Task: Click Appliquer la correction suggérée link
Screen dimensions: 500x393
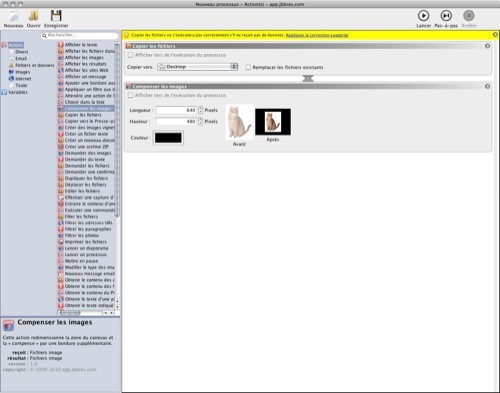Action: [317, 35]
